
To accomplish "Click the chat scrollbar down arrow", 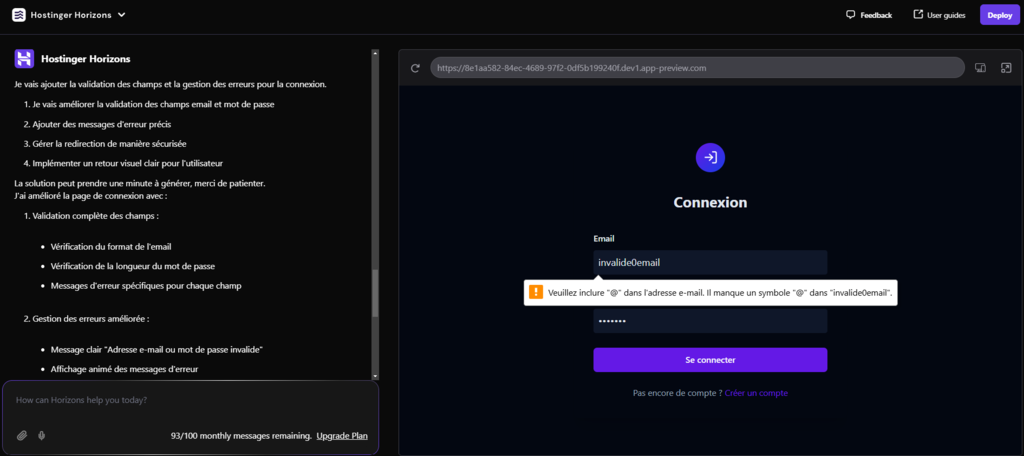I will (x=375, y=376).
